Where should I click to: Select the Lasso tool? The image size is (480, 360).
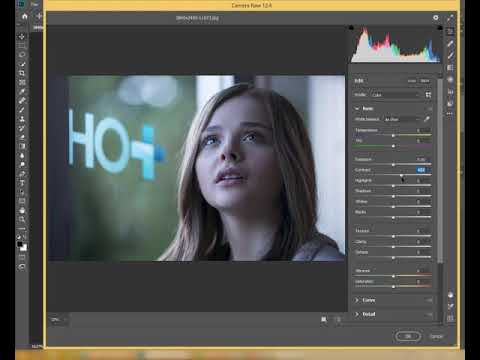(22, 54)
